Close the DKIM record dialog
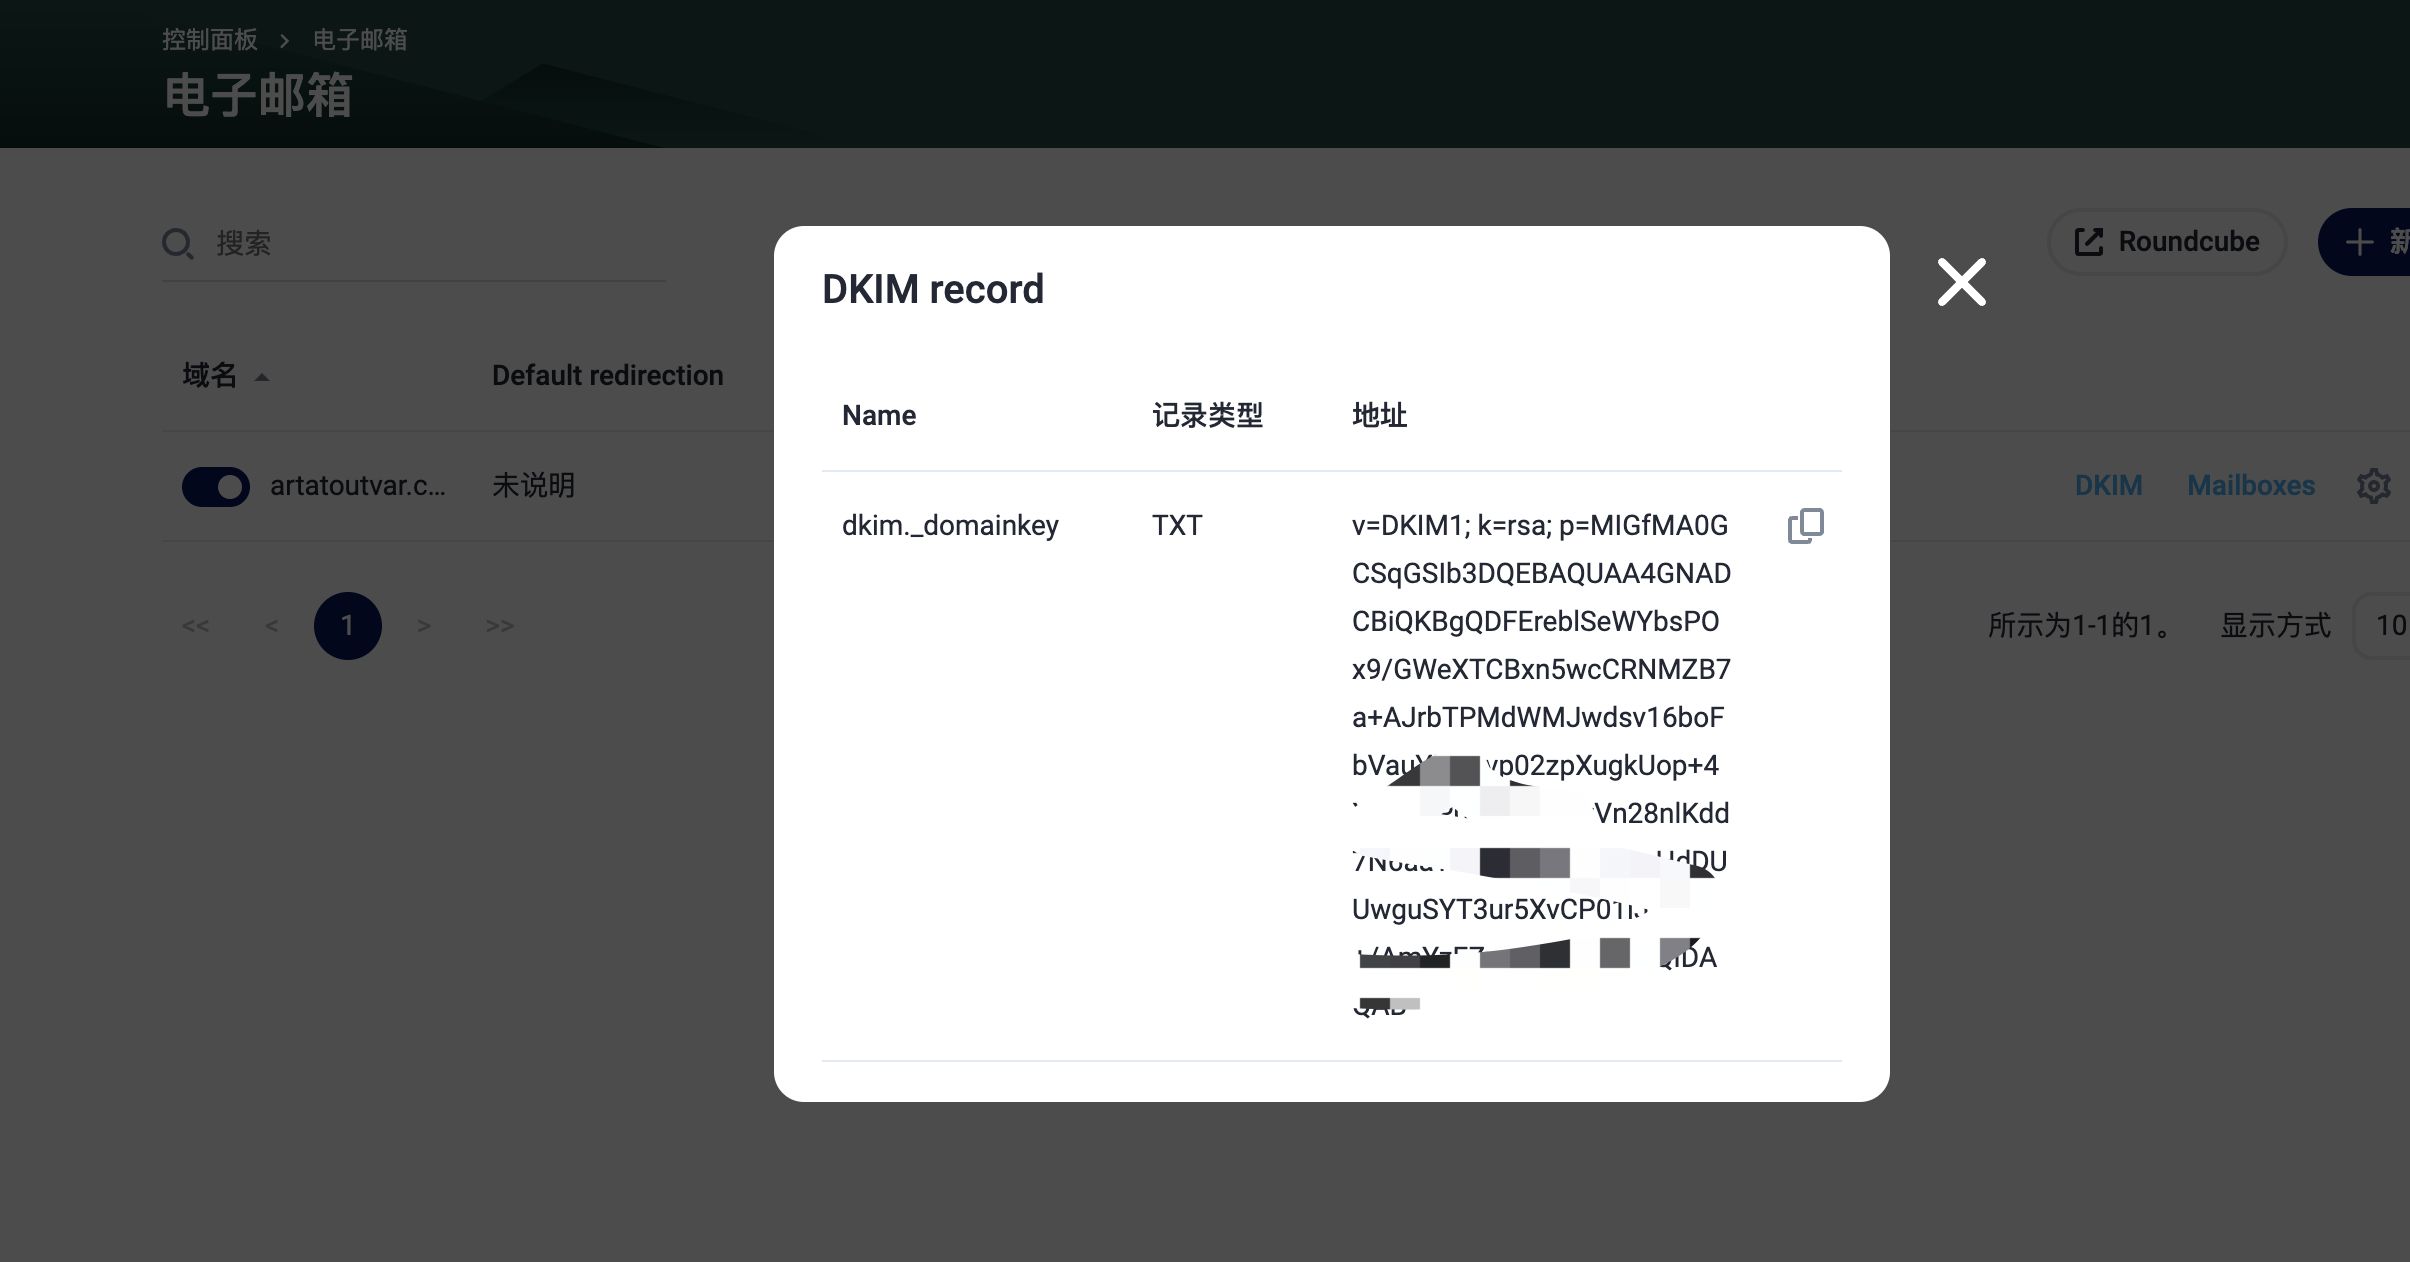 (x=1961, y=282)
